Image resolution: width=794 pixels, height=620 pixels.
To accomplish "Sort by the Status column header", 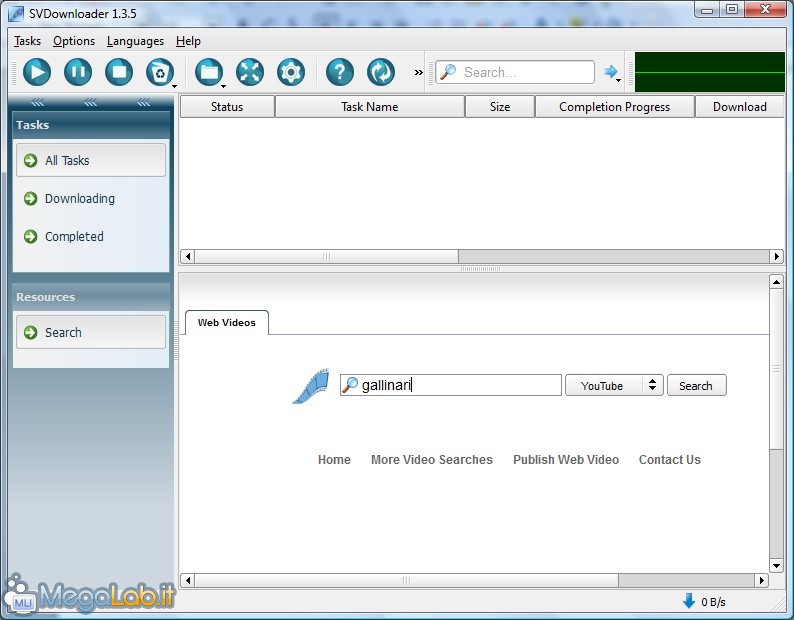I will [x=227, y=107].
